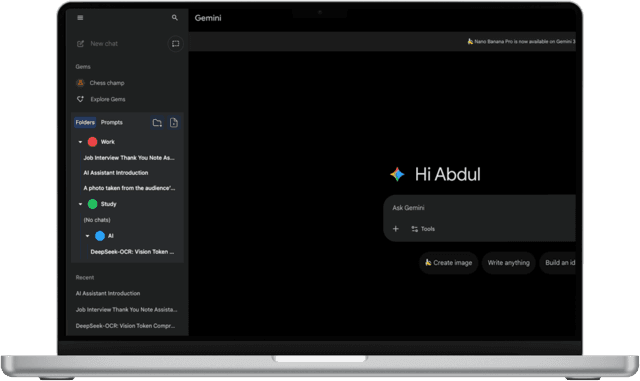Click the Build an idea suggestion chip
The image size is (640, 381).
[558, 263]
